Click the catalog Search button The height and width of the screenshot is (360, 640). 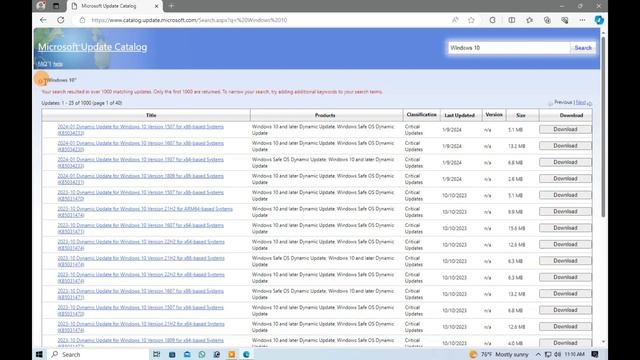(x=583, y=48)
